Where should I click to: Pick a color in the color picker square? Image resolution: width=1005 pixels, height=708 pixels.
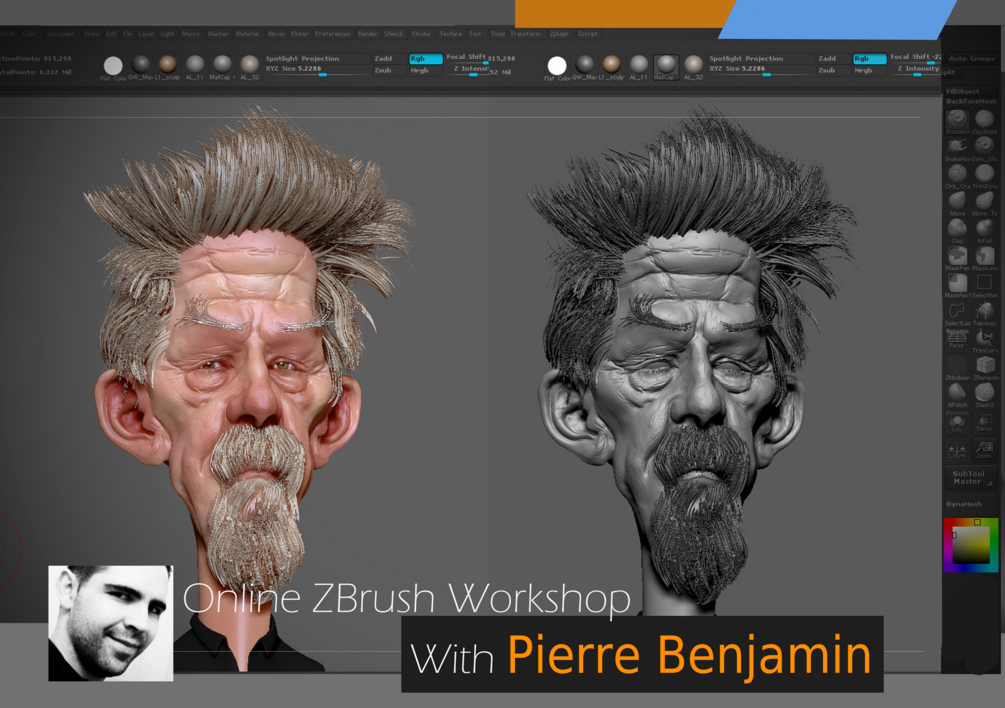(970, 545)
